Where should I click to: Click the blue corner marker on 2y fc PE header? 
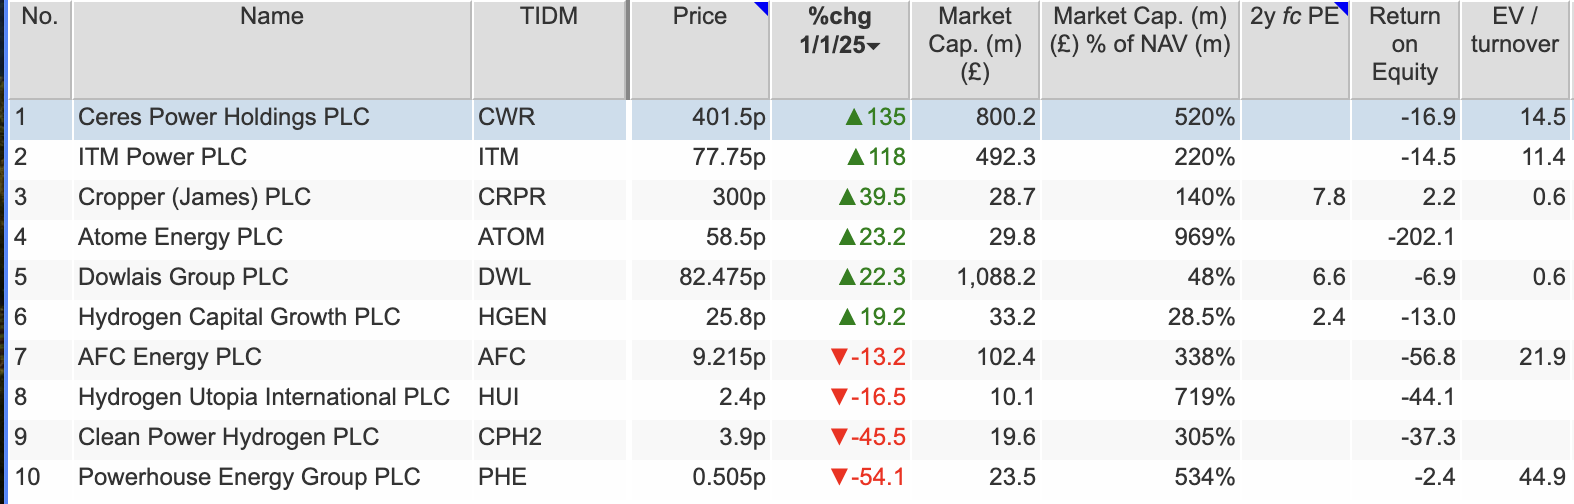pyautogui.click(x=1342, y=8)
